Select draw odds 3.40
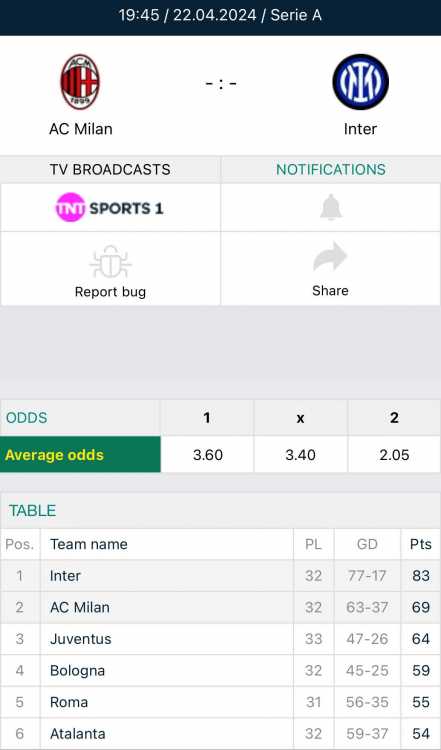441x750 pixels. click(x=300, y=454)
